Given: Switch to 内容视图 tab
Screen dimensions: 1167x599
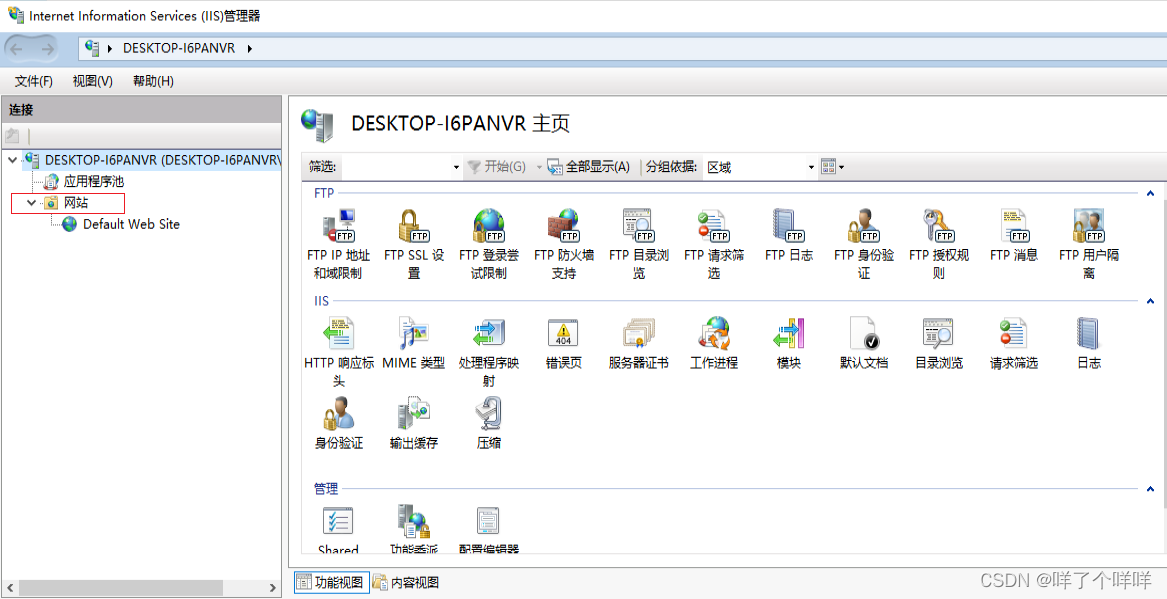Looking at the screenshot, I should 406,583.
